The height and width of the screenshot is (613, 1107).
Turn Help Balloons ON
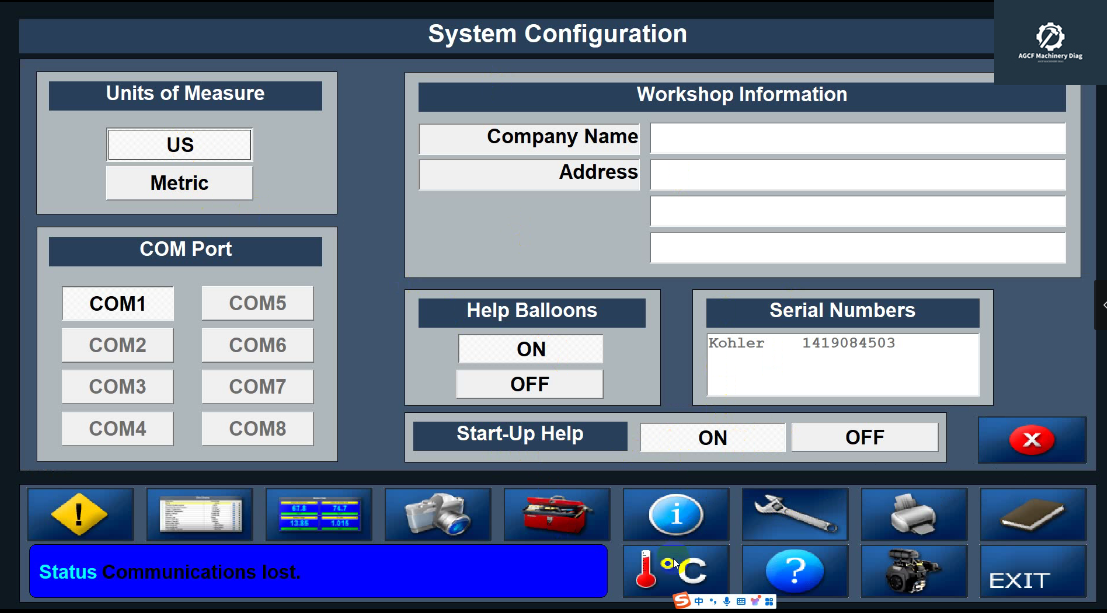pos(530,348)
